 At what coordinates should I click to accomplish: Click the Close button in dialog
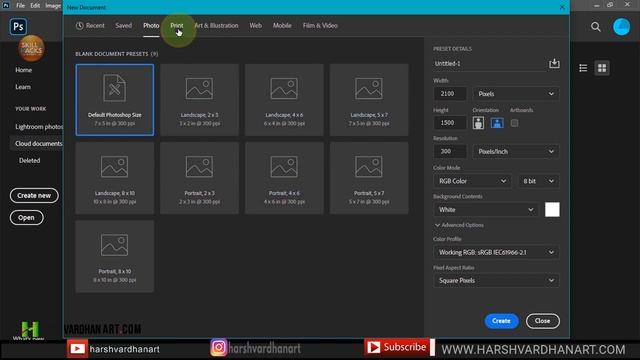tap(542, 321)
